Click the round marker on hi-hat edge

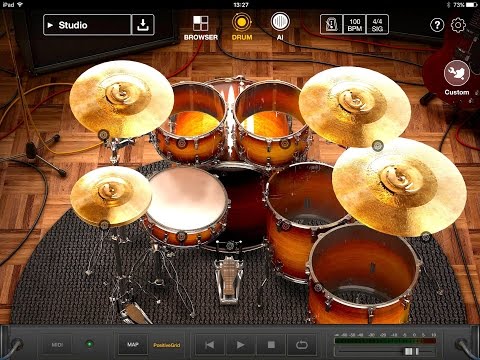104,225
